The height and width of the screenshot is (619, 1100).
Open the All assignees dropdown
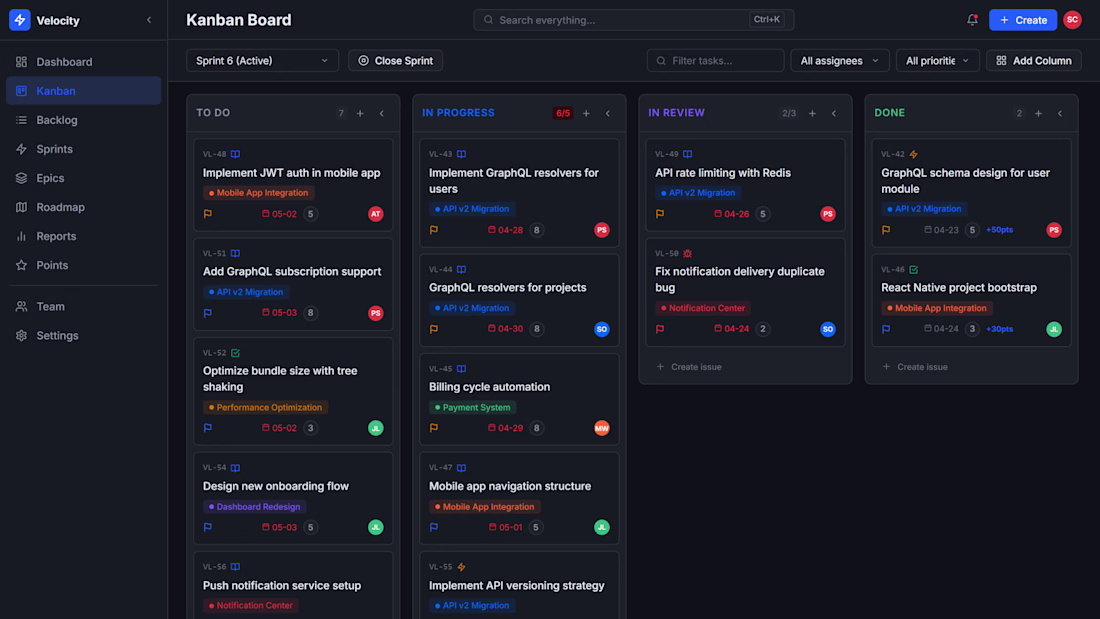(x=840, y=60)
